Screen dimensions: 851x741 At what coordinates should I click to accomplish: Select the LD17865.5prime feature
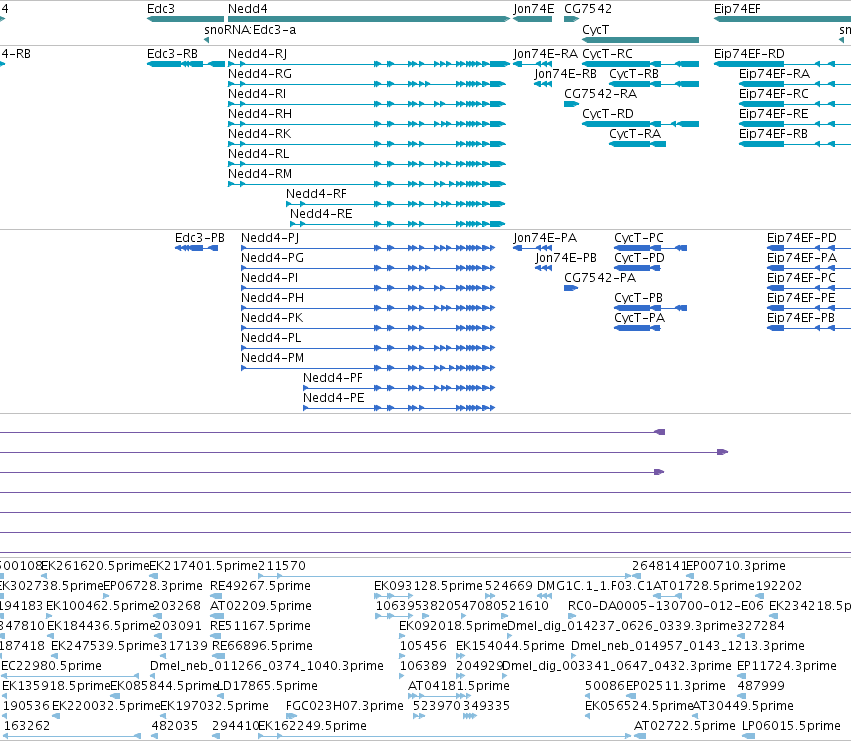click(x=268, y=686)
